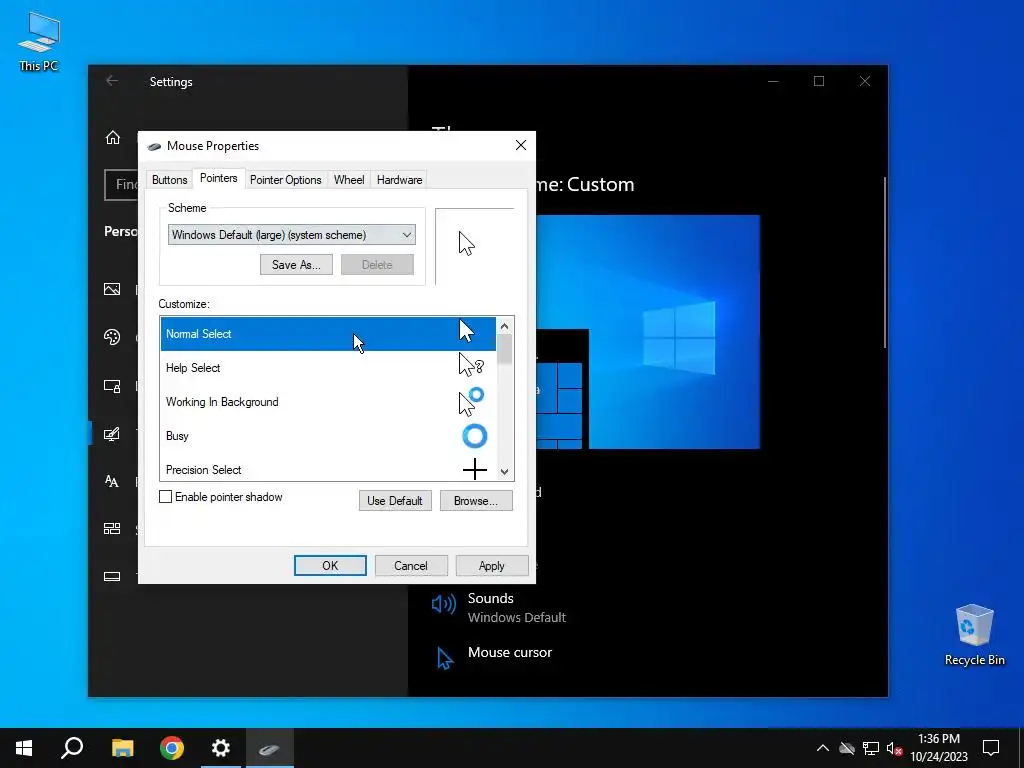Click the Customize list scrollbar thumb
Viewport: 1024px width, 768px height.
(504, 349)
